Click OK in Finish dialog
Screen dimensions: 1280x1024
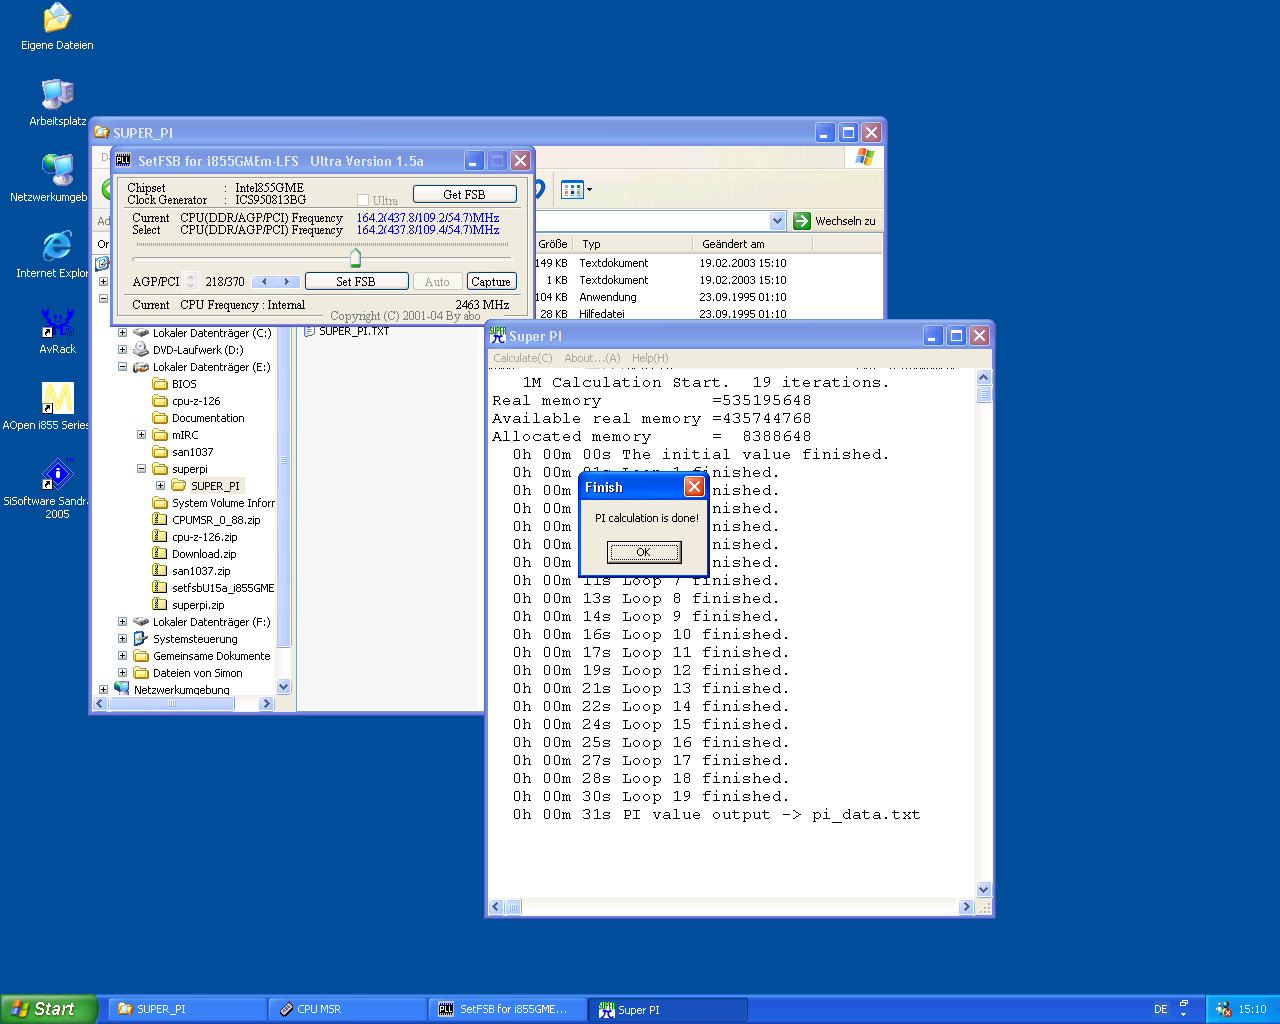(x=644, y=552)
